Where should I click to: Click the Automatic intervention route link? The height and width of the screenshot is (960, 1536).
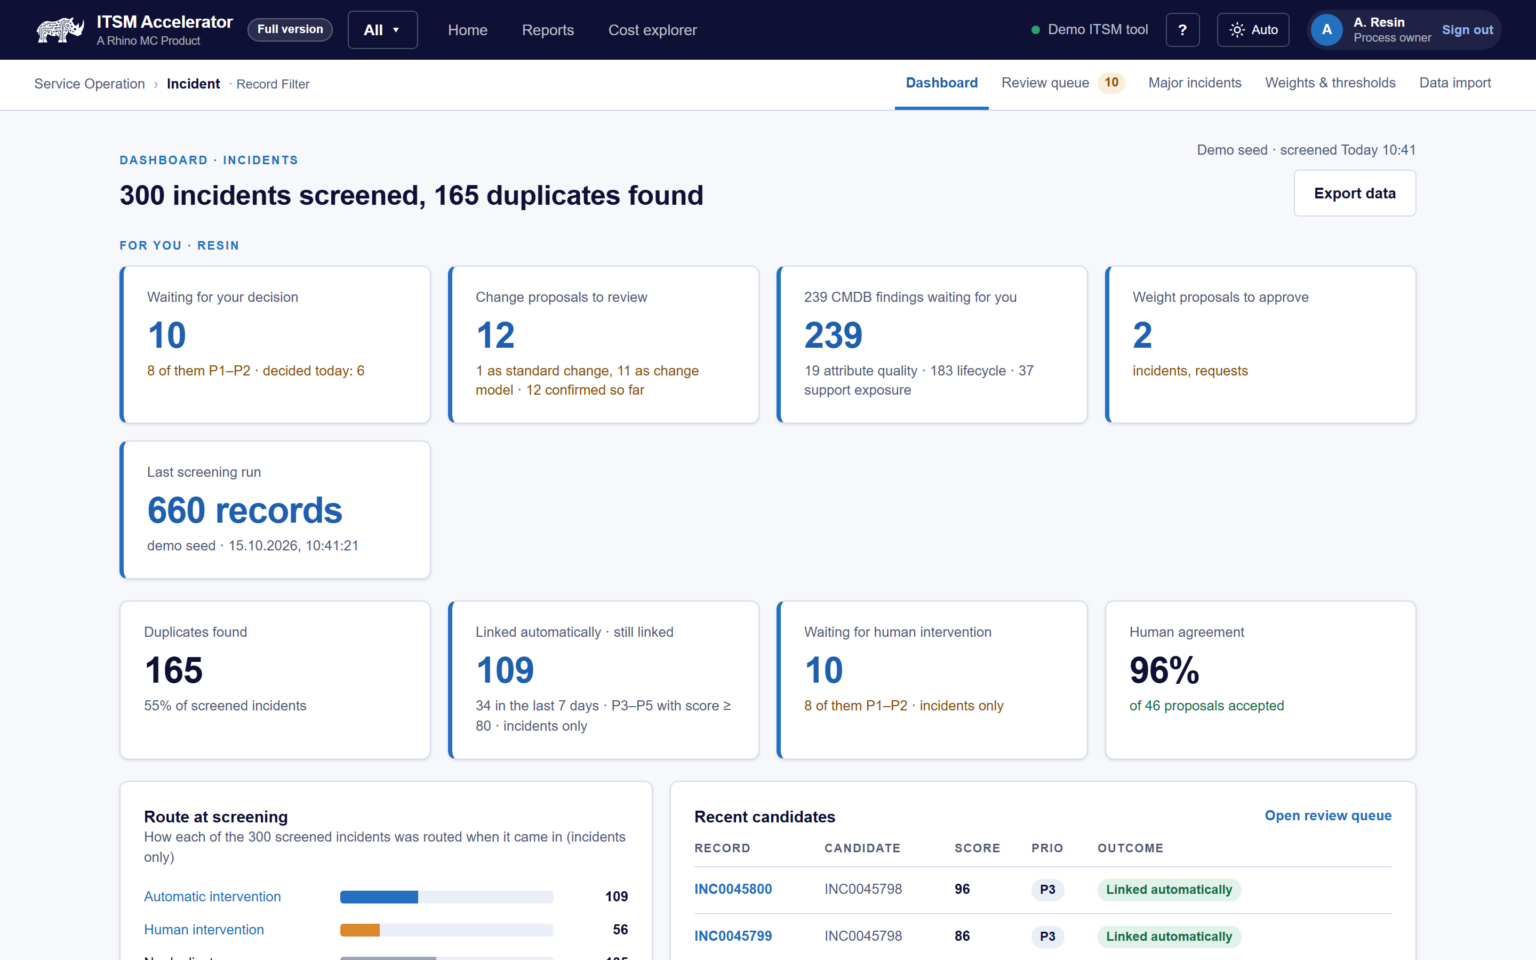click(212, 897)
